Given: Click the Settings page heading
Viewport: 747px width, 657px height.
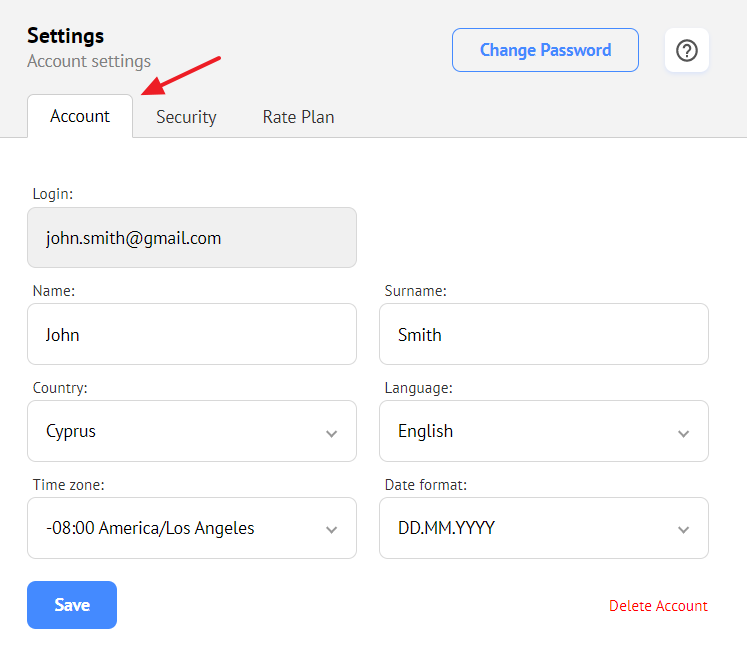Looking at the screenshot, I should (65, 36).
